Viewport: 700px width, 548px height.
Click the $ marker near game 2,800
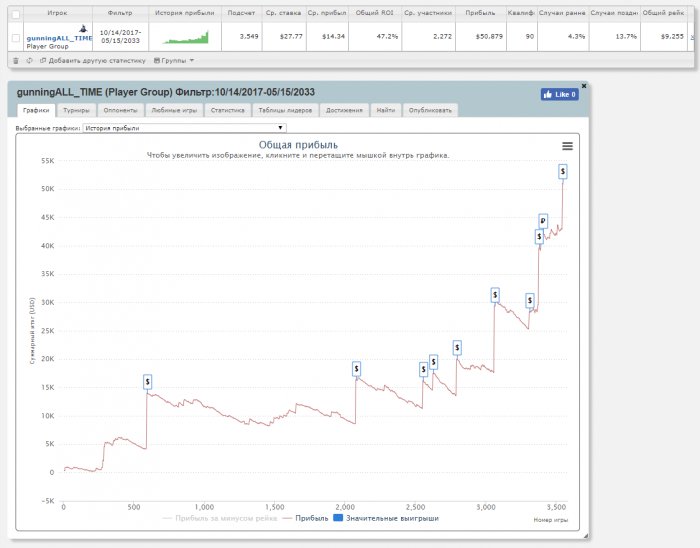coord(457,348)
